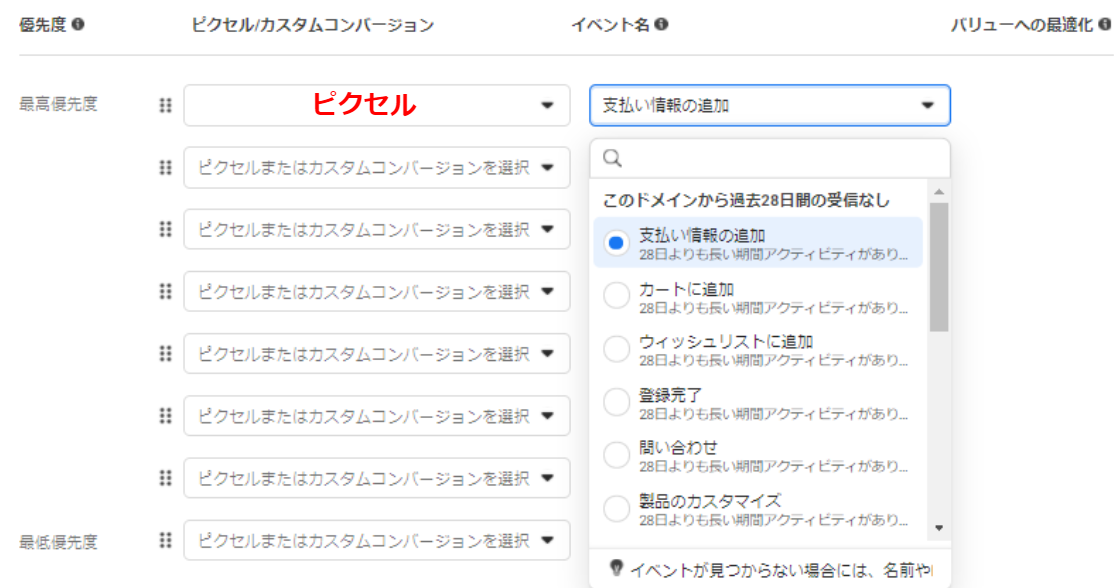
Task: Click ピクセル/カスタムコンバージョン column header
Action: pyautogui.click(x=313, y=25)
